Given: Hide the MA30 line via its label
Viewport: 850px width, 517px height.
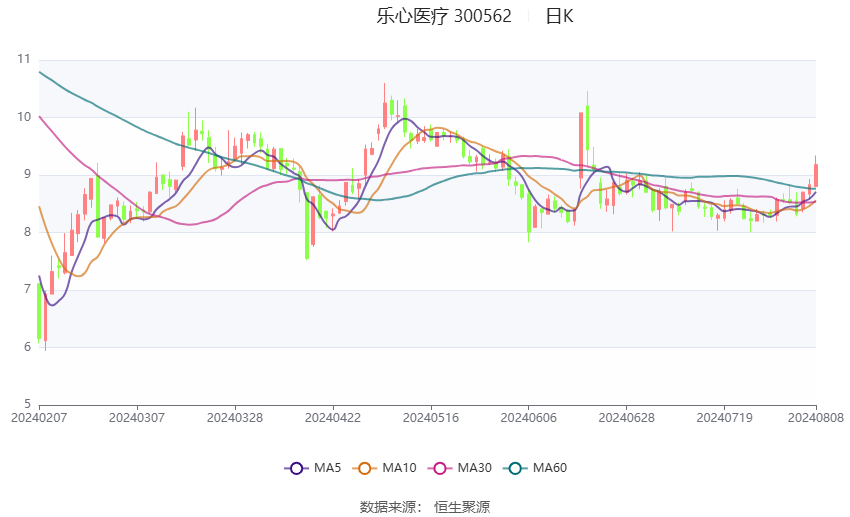Looking at the screenshot, I should point(474,468).
